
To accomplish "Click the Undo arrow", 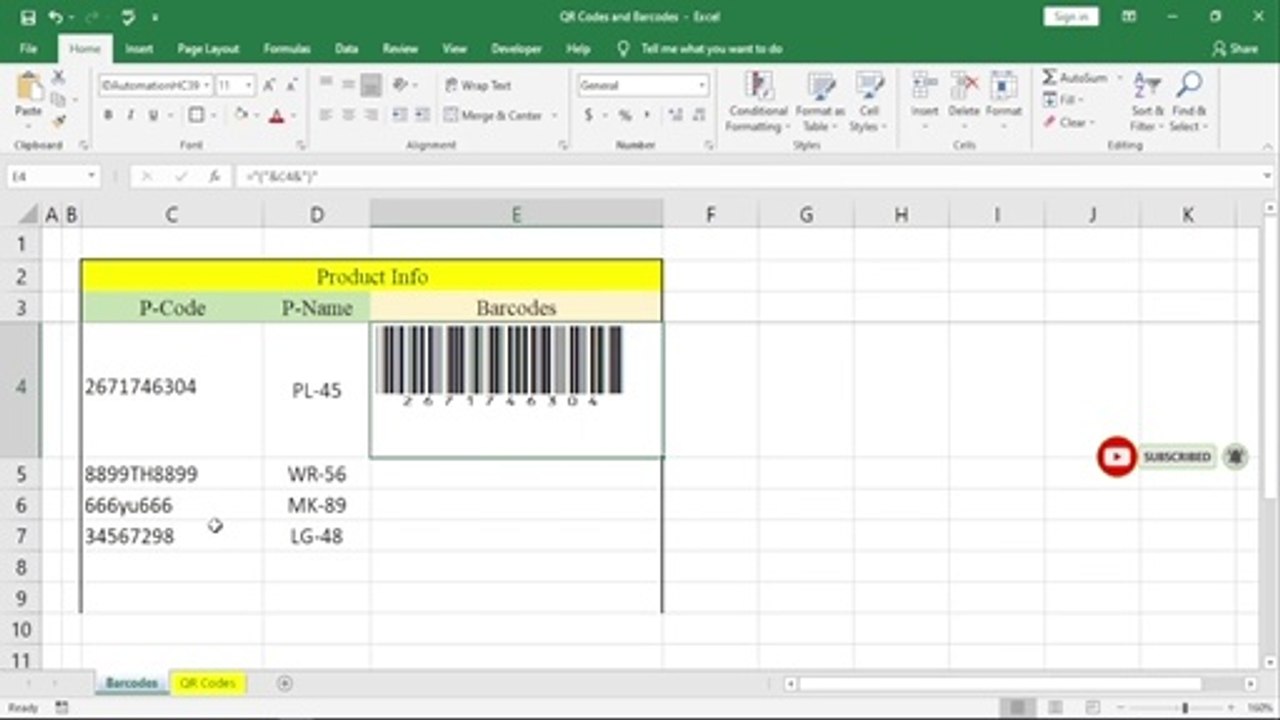I will [55, 17].
